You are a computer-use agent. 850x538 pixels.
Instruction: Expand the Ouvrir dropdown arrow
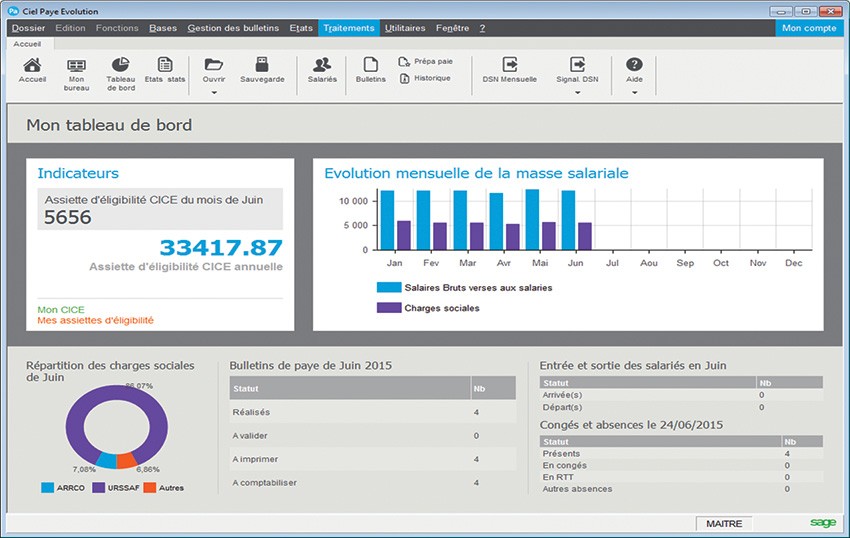click(x=214, y=93)
